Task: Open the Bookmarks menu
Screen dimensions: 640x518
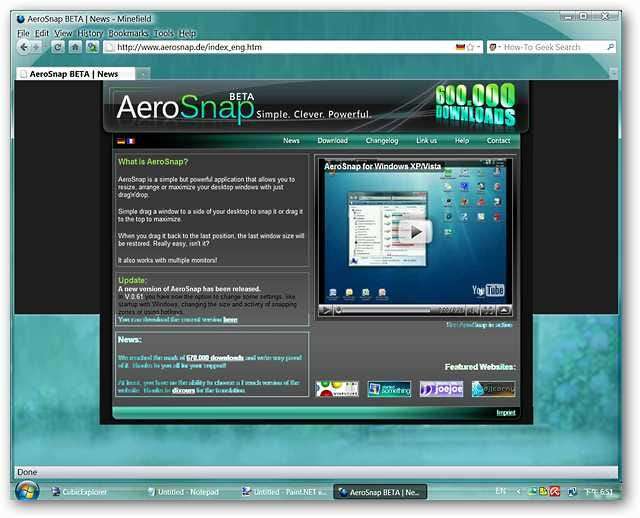Action: coord(128,33)
